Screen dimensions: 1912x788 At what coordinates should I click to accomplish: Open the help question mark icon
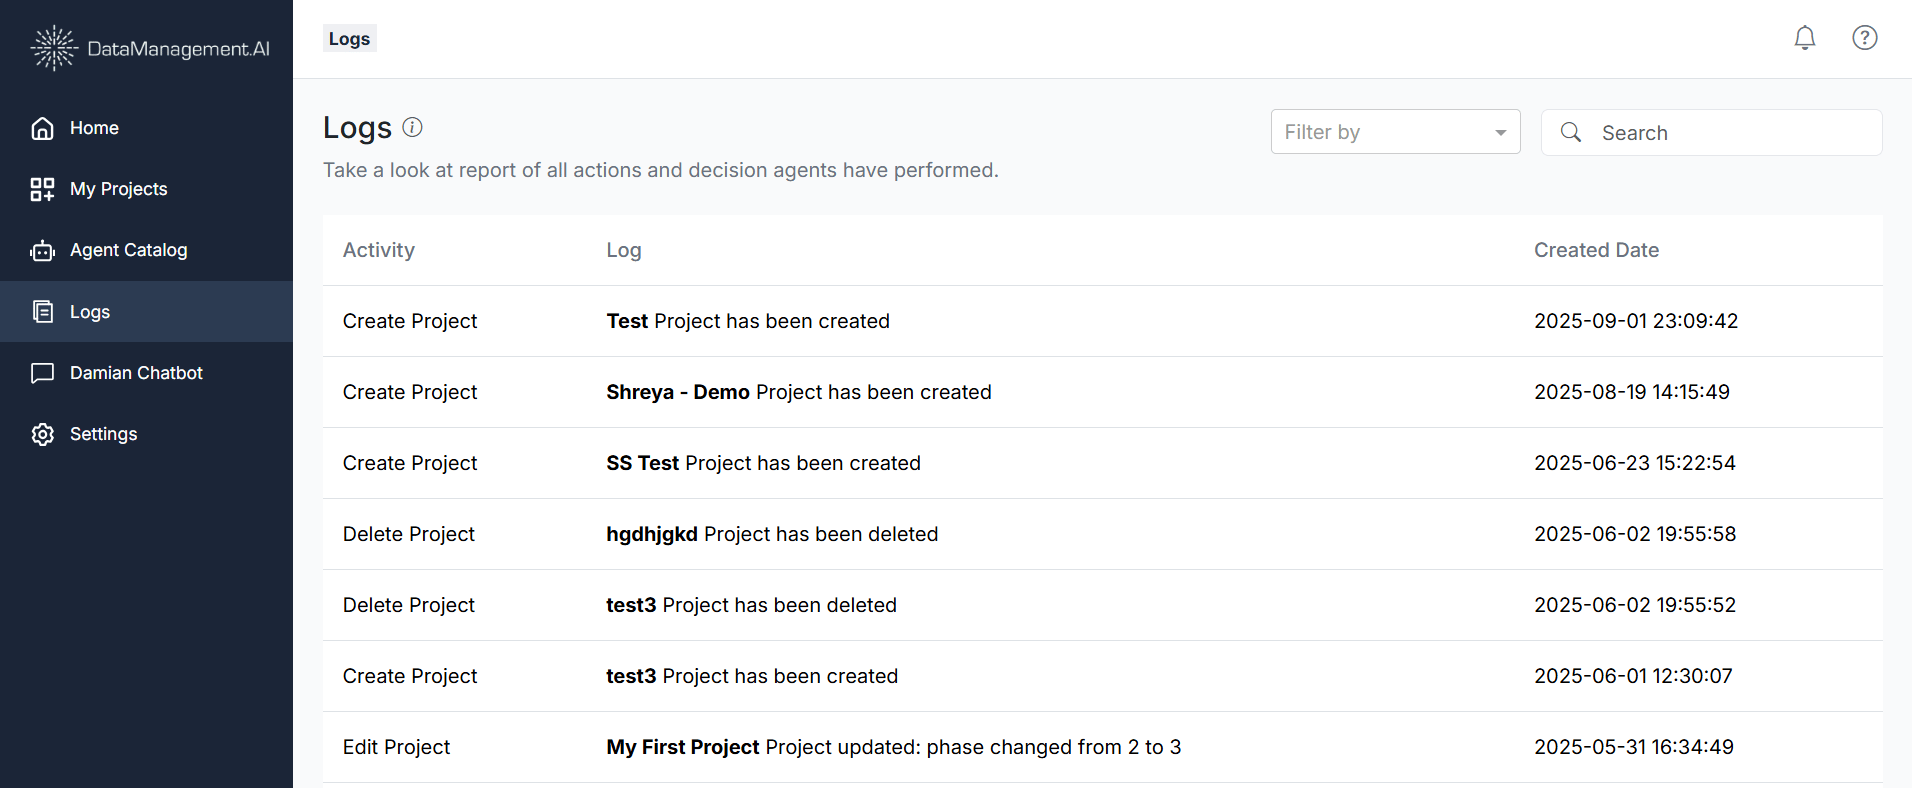click(1864, 38)
